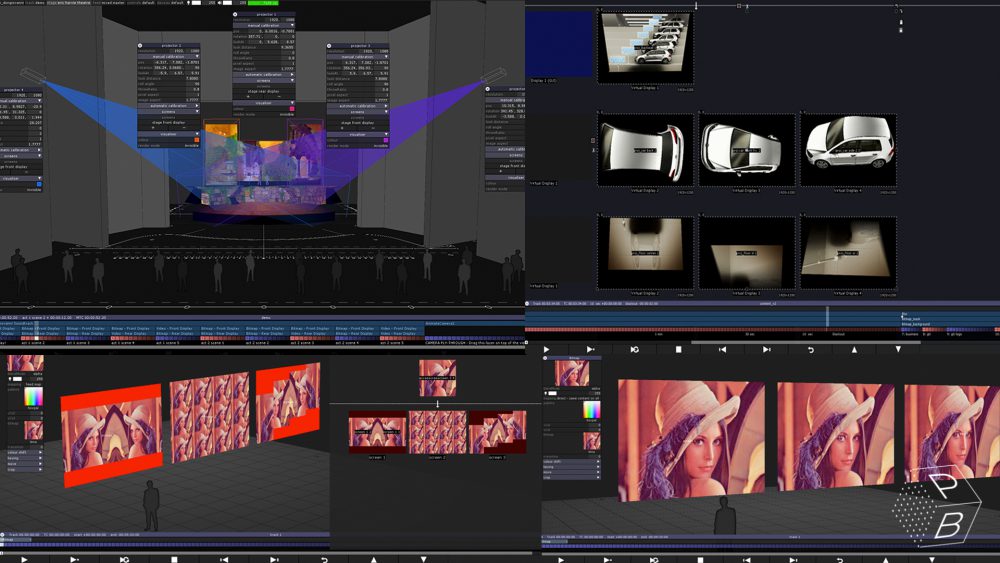Open the blue colour swatch in the left projector panel

coord(40,184)
